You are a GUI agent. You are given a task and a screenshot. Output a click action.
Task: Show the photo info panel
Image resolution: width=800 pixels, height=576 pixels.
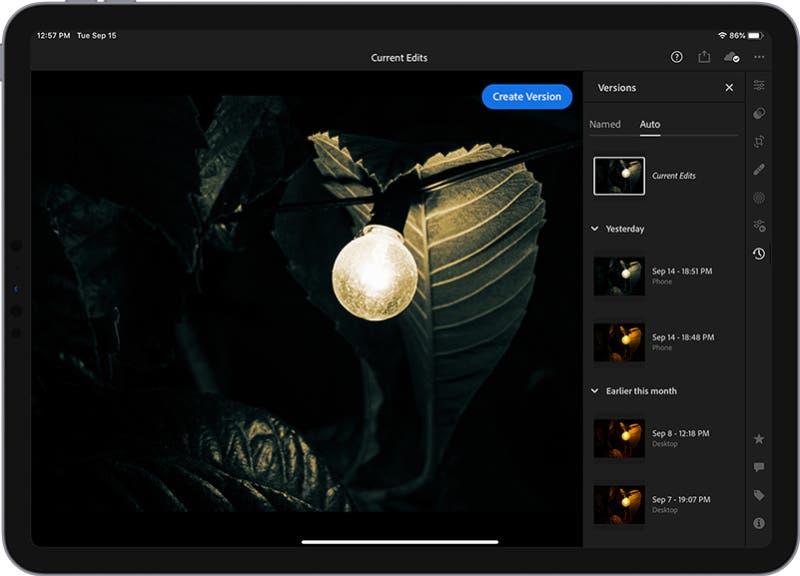pos(759,522)
